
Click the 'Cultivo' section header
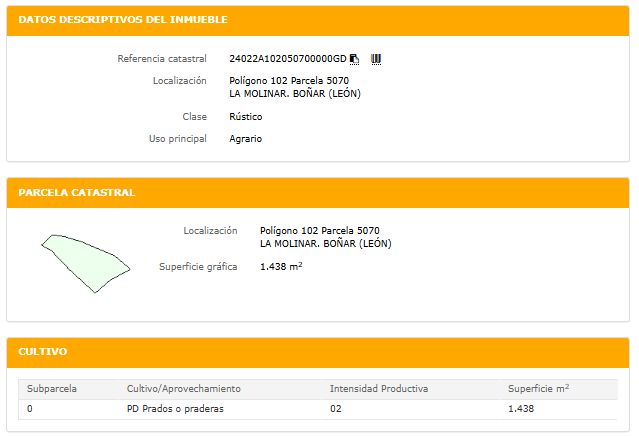43,352
